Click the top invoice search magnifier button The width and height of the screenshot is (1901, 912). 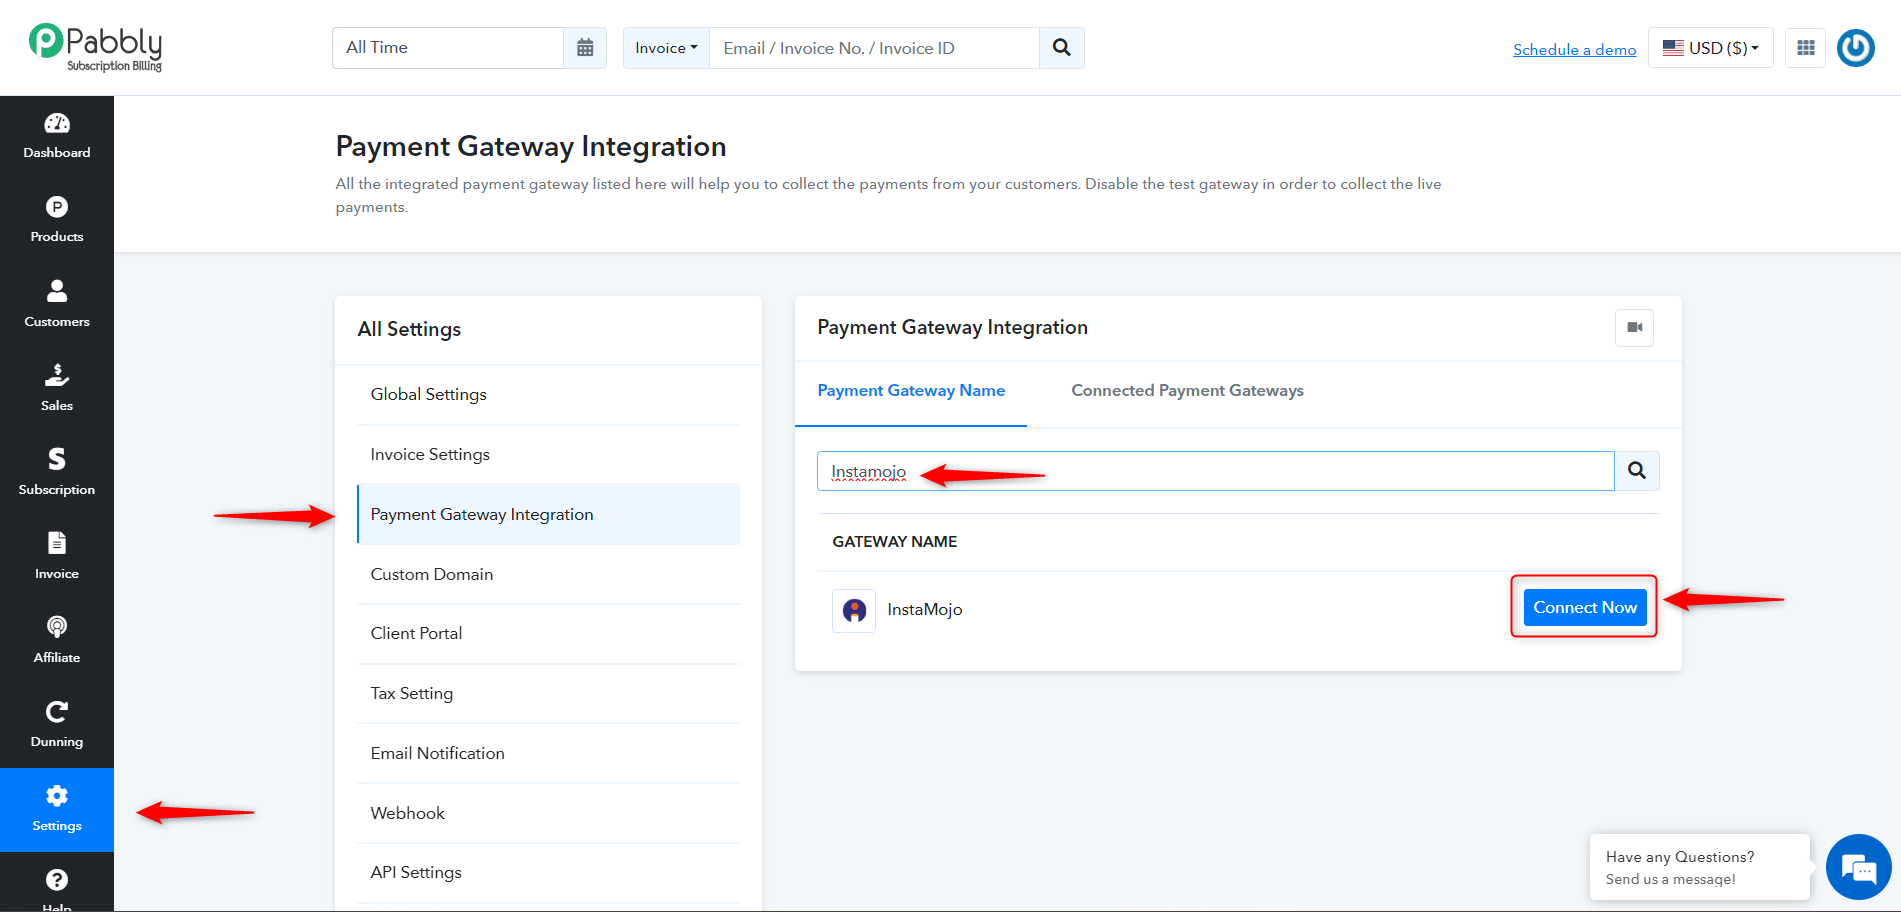1062,48
